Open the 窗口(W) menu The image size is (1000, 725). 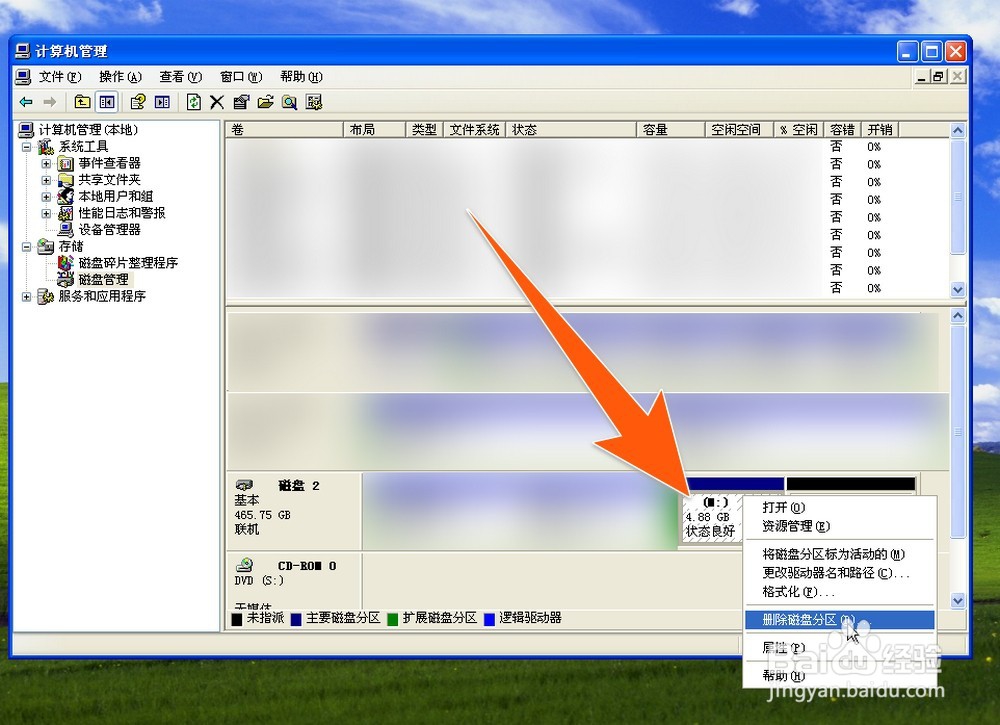click(x=241, y=77)
